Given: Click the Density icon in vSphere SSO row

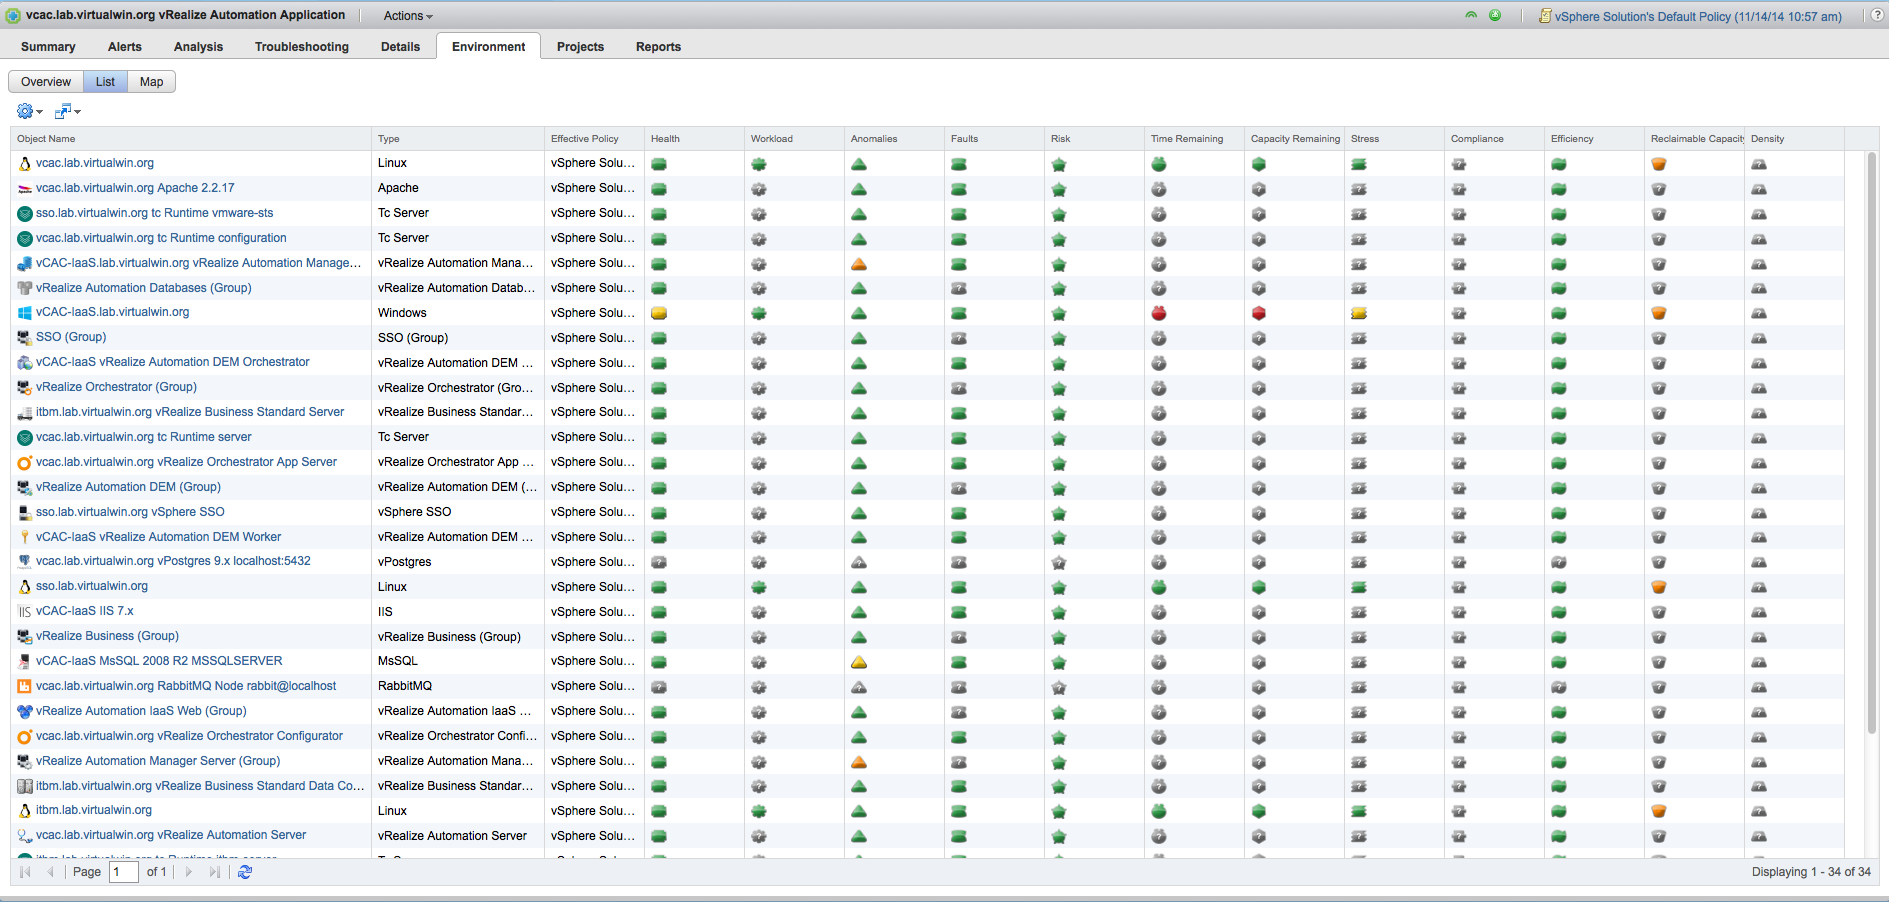Looking at the screenshot, I should click(1759, 513).
